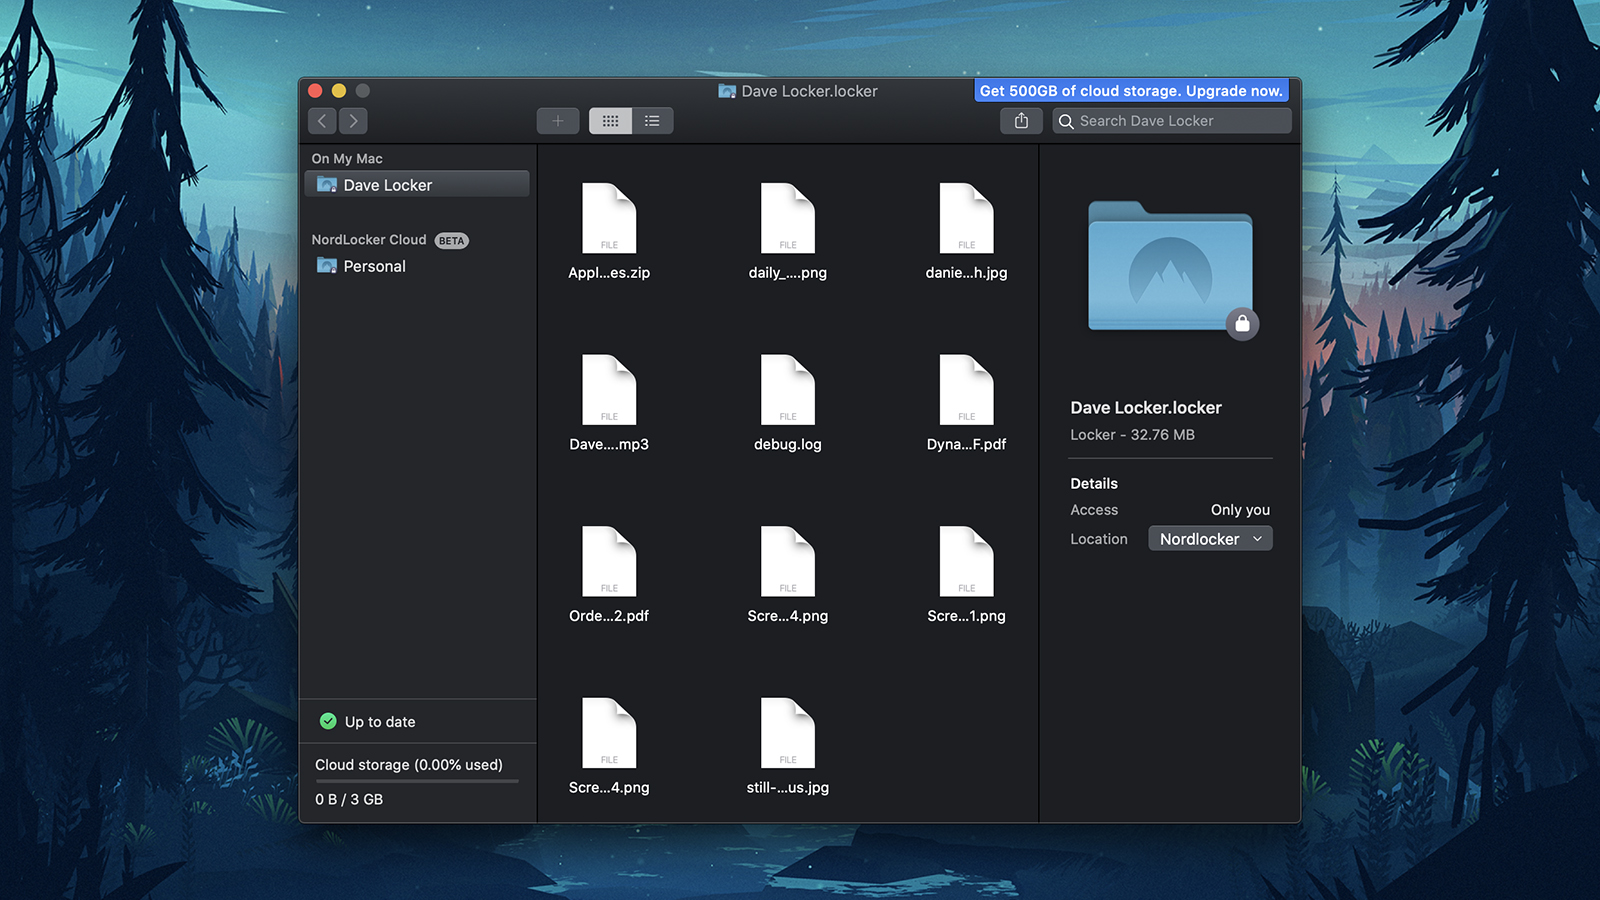1600x900 pixels.
Task: Click the large locker folder preview
Action: coord(1170,267)
